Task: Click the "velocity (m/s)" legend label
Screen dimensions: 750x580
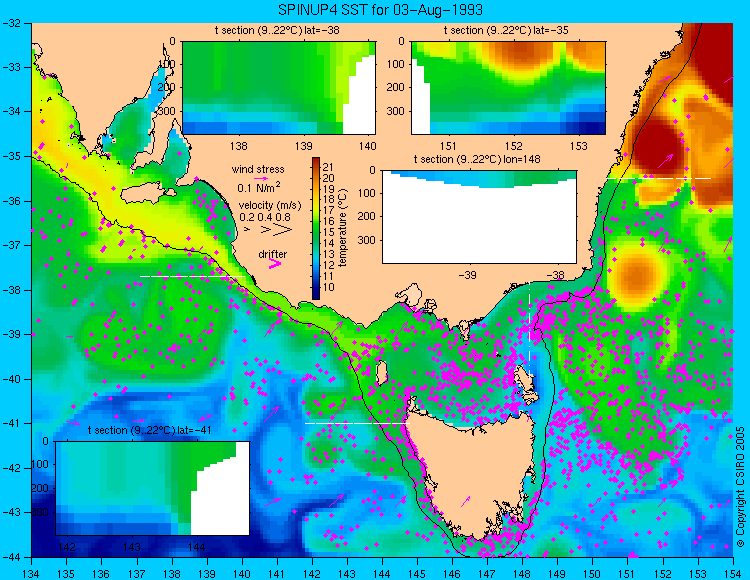Action: click(270, 206)
